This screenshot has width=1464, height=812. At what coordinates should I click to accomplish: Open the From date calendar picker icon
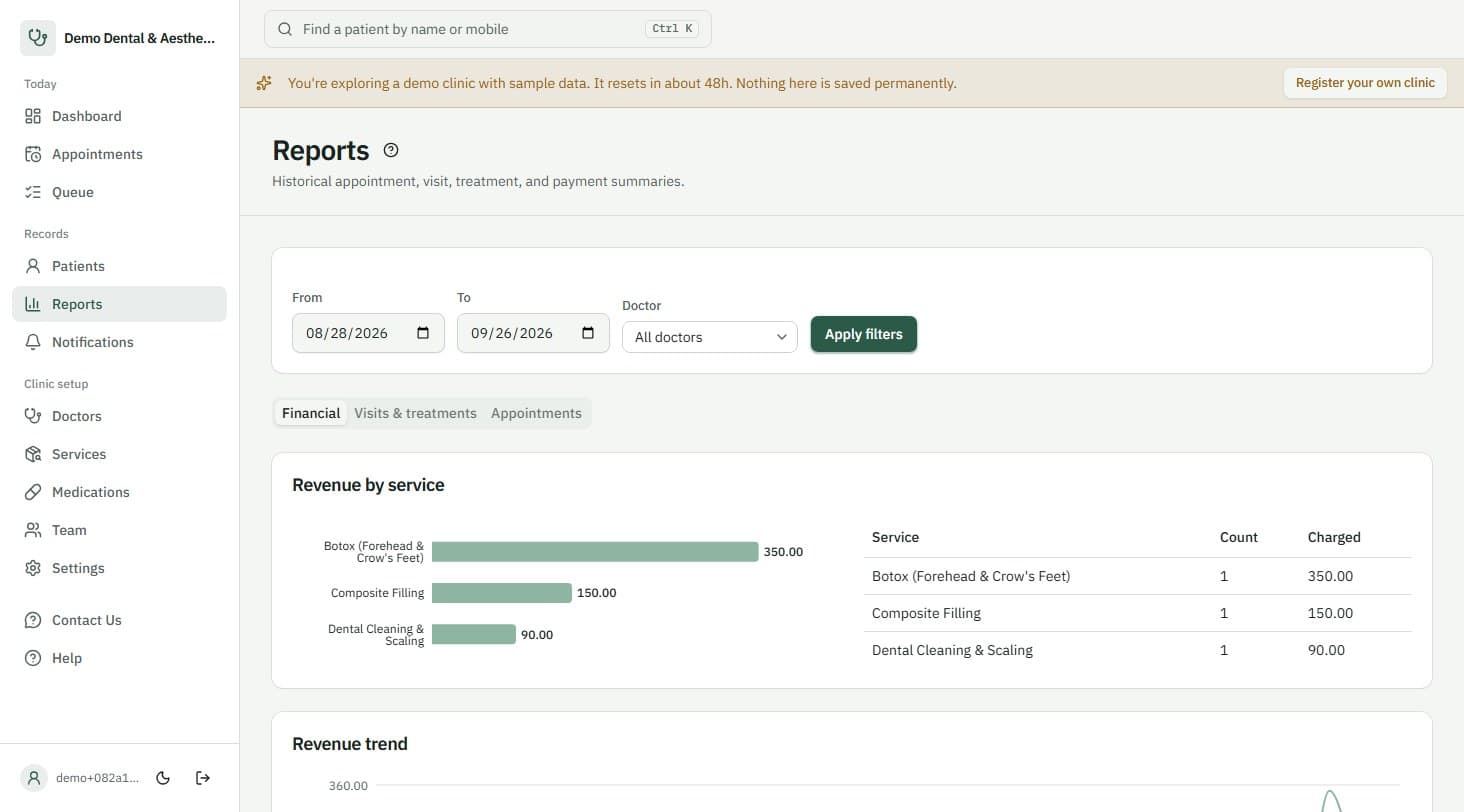click(423, 333)
